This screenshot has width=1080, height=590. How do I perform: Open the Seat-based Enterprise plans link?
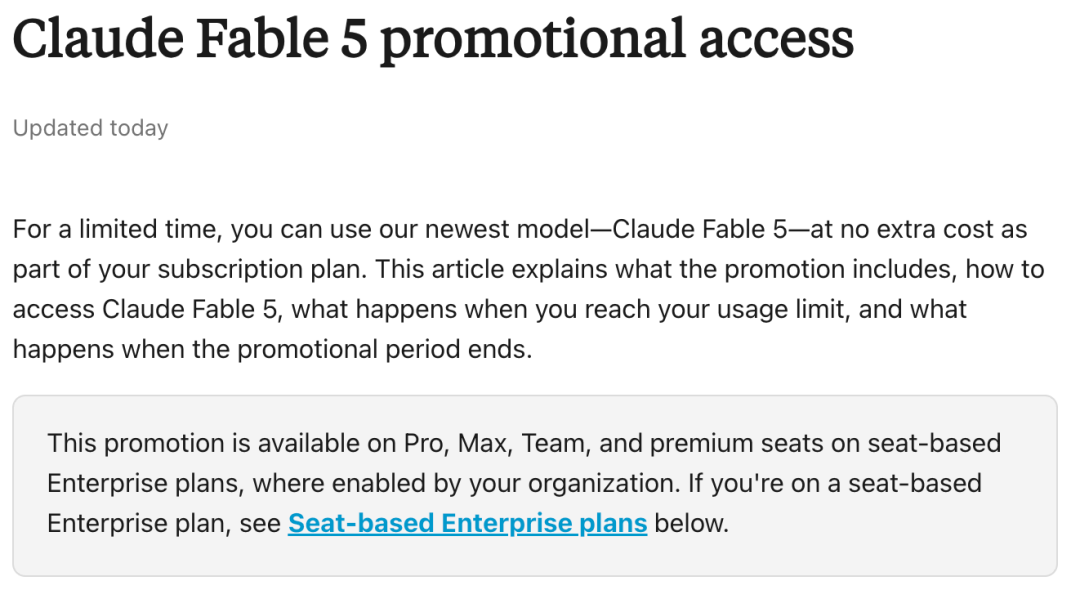[x=467, y=523]
